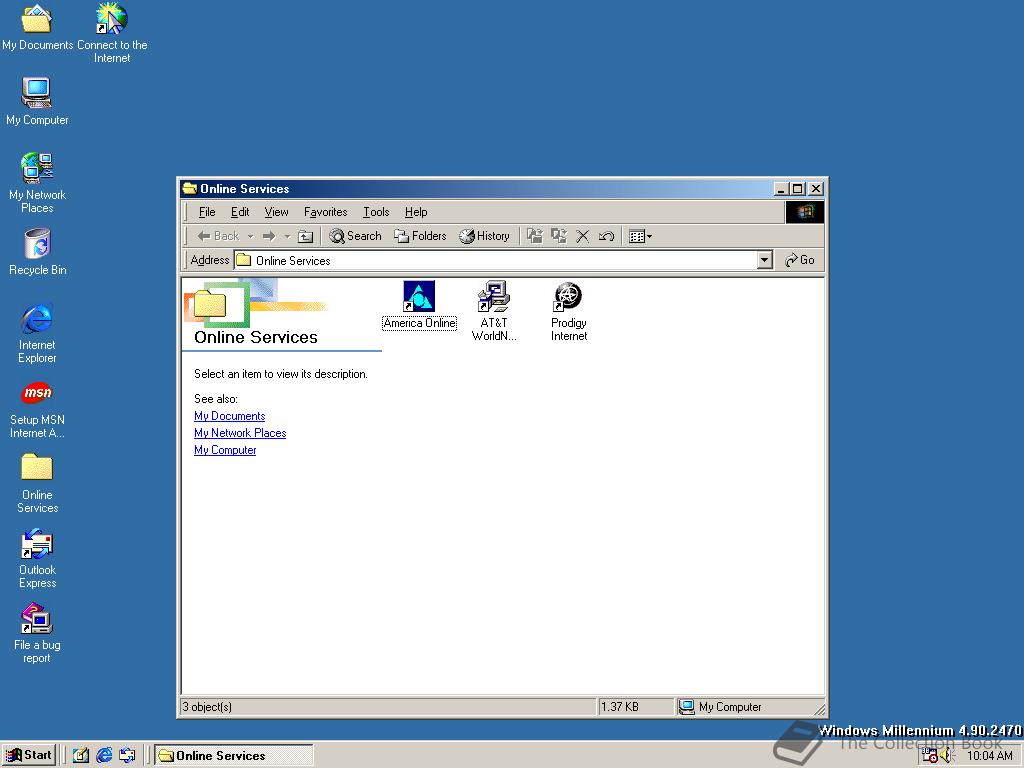The width and height of the screenshot is (1024, 768).
Task: Click the task scheduler tray icon
Action: (930, 756)
